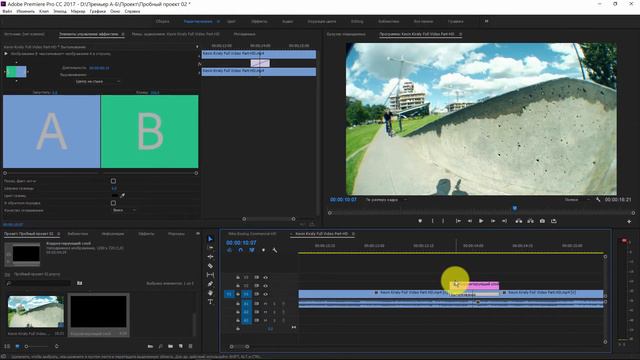Screen dimensions: 640x360
Task: Select the Track Select Forward tool
Action: pos(210,248)
